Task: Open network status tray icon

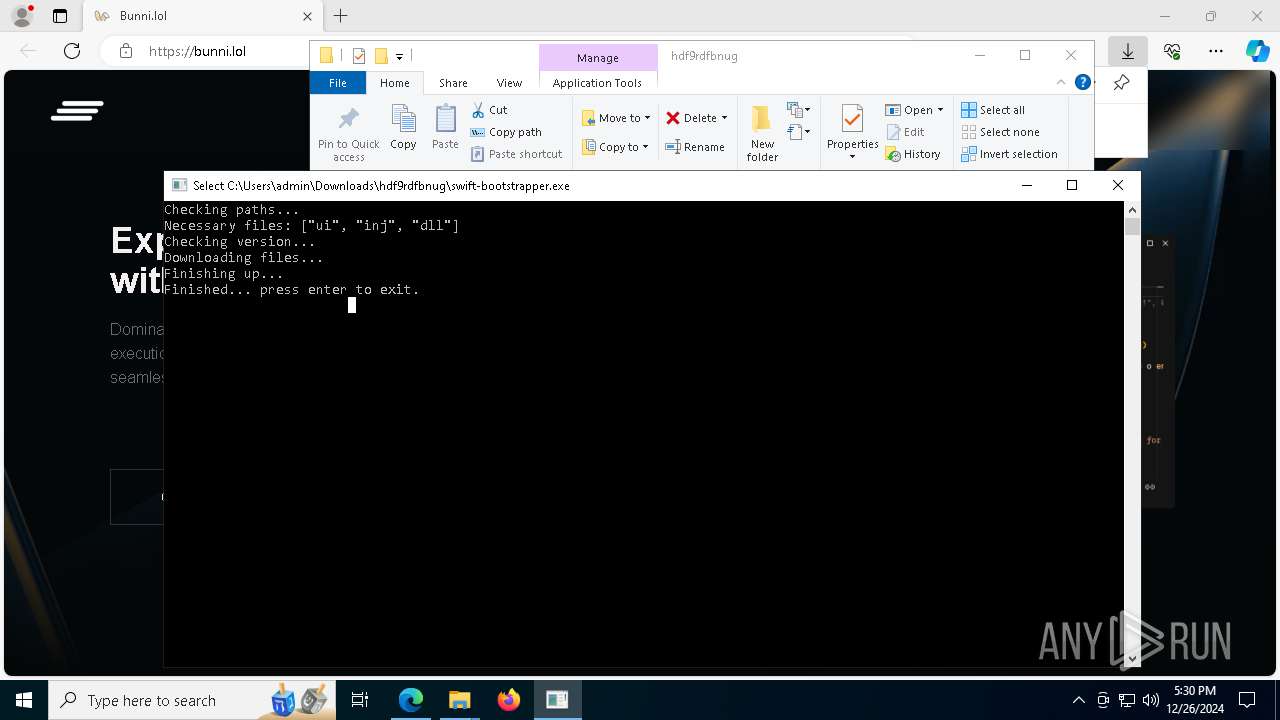Action: tap(1127, 700)
